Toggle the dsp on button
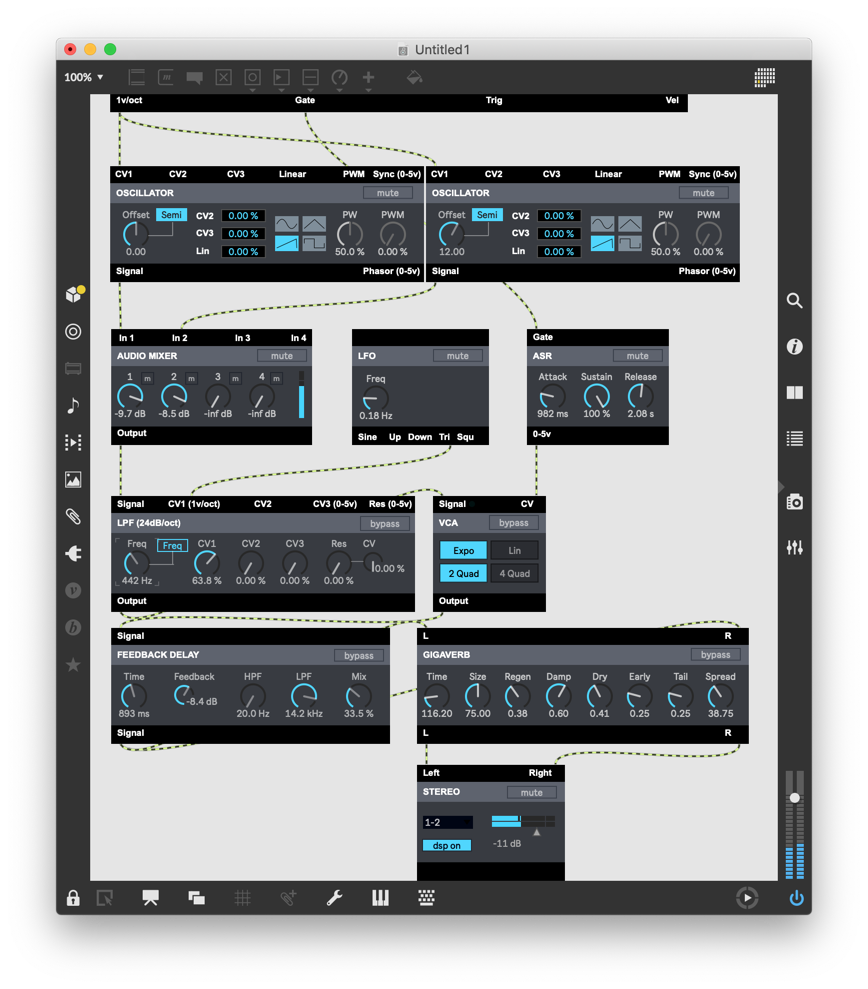 447,846
